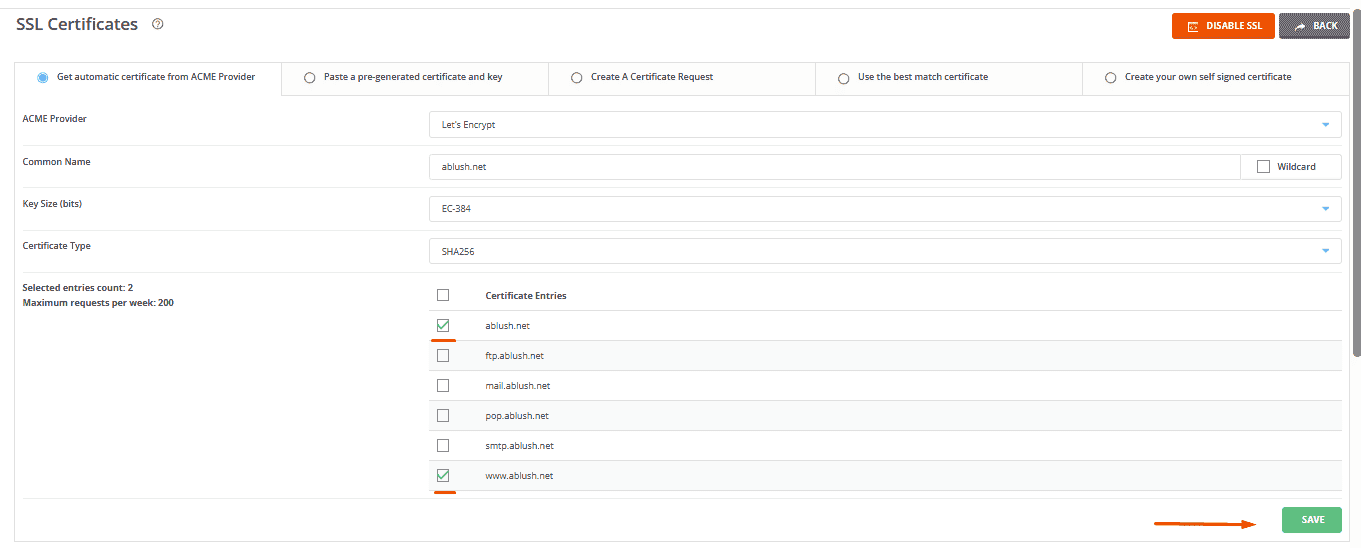Enable the pop.ablush.net entry checkbox
Screen dimensions: 1361x548
[443, 415]
